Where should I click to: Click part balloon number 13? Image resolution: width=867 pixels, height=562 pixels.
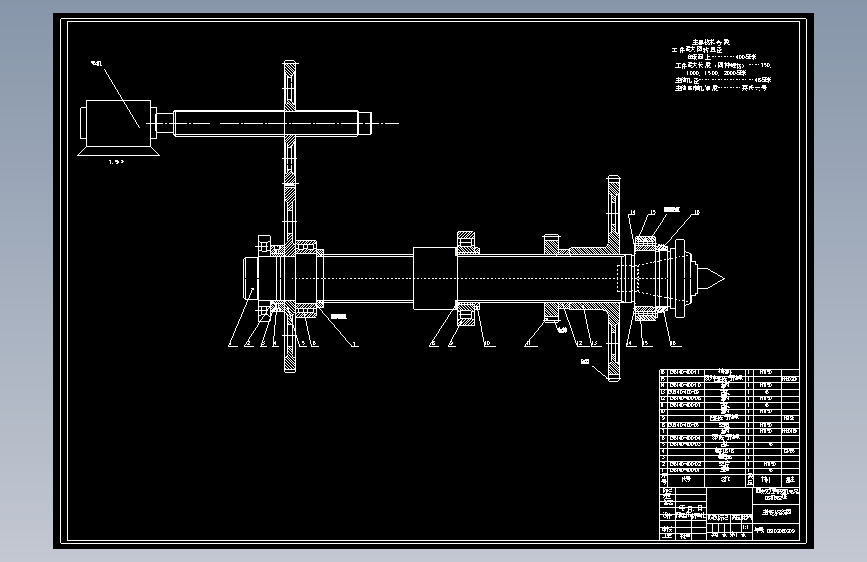[x=596, y=344]
